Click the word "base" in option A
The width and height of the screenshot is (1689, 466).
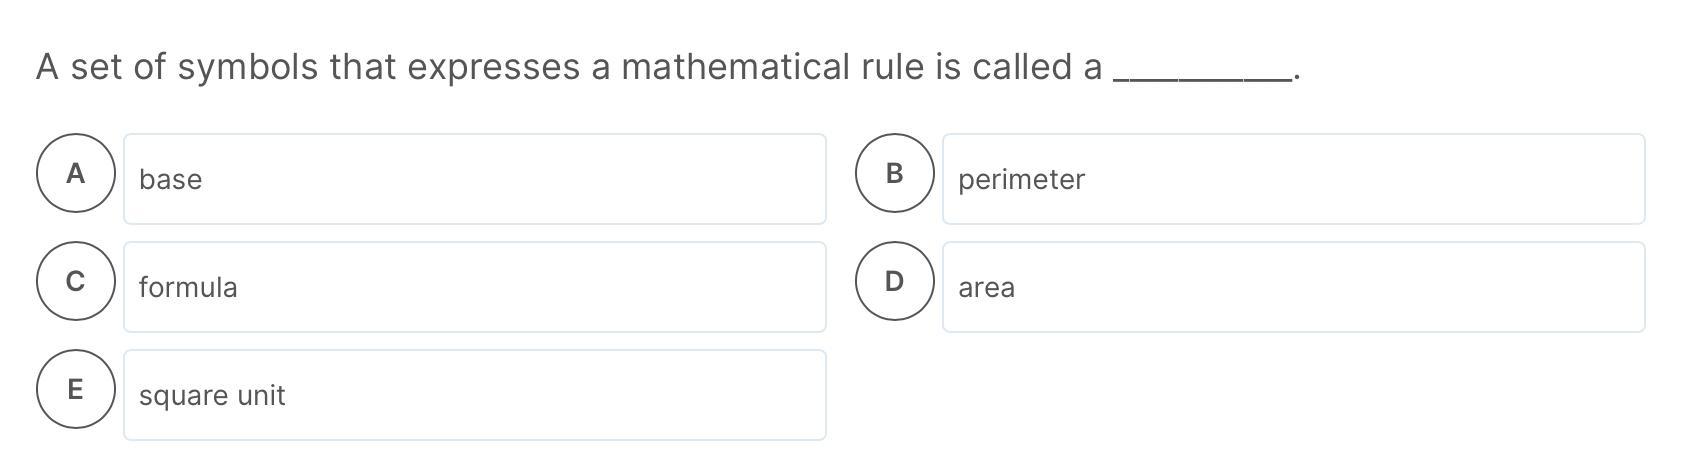170,180
